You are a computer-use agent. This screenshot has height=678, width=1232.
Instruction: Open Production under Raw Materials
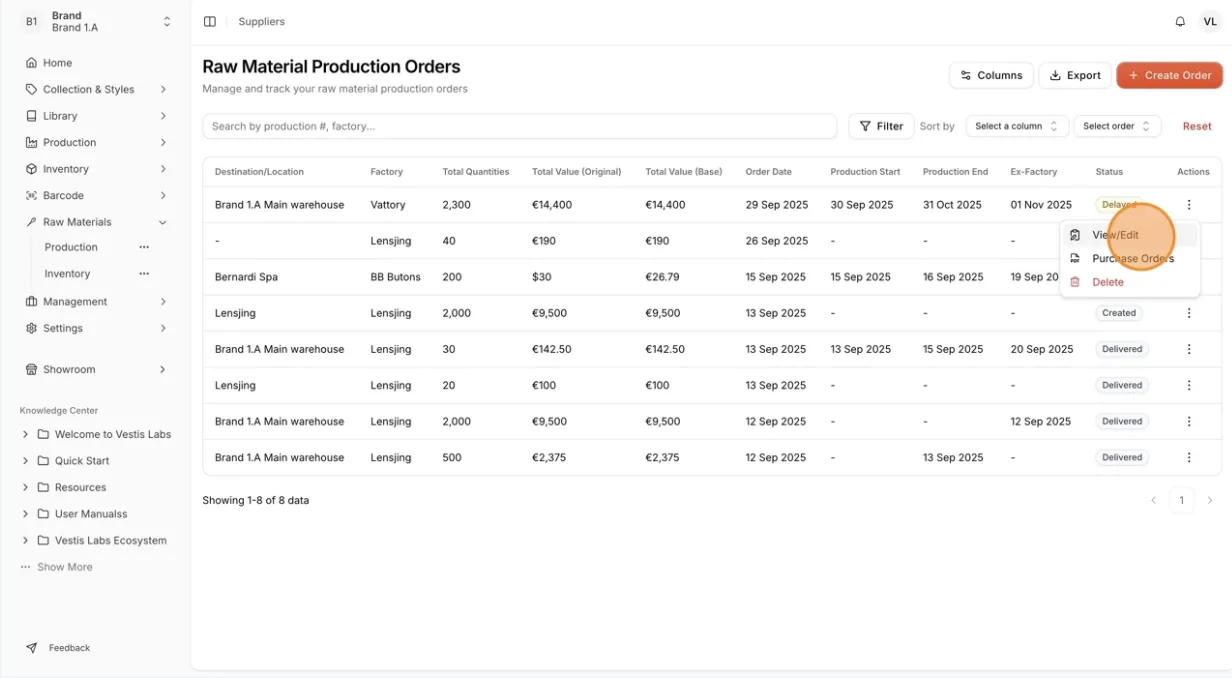[71, 247]
